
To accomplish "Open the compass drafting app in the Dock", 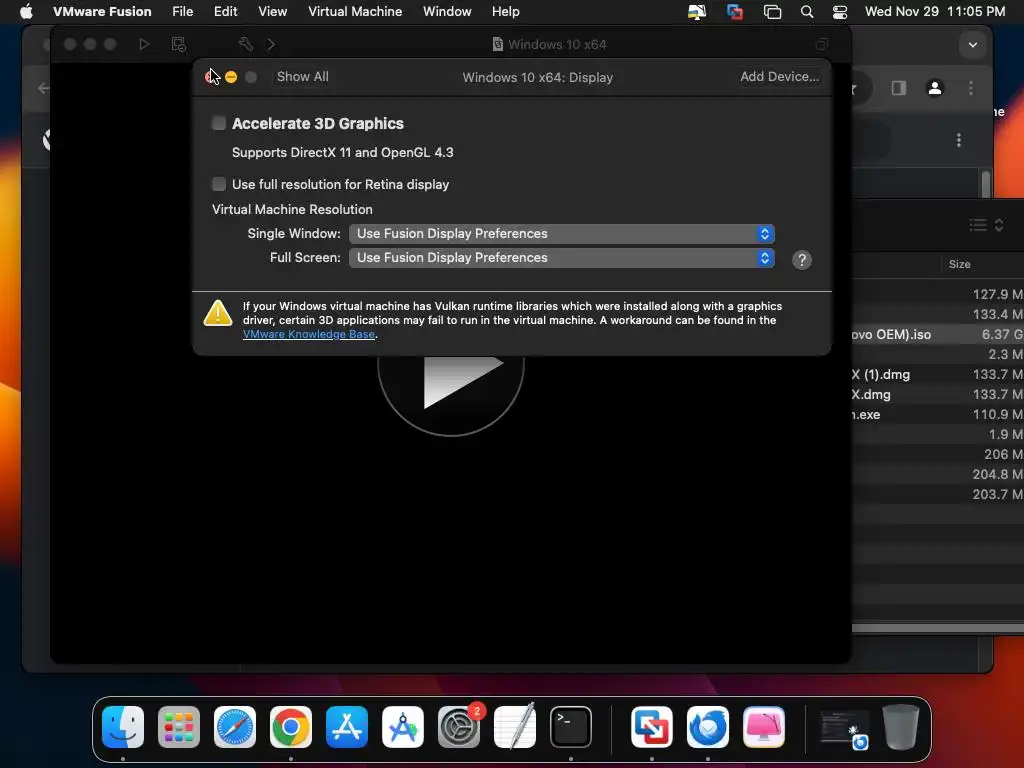I will click(x=402, y=727).
